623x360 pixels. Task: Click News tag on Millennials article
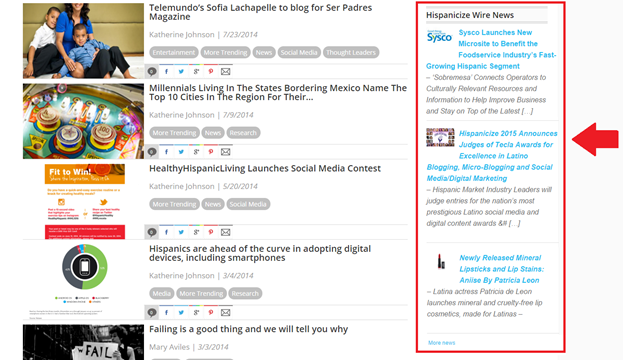[x=213, y=133]
